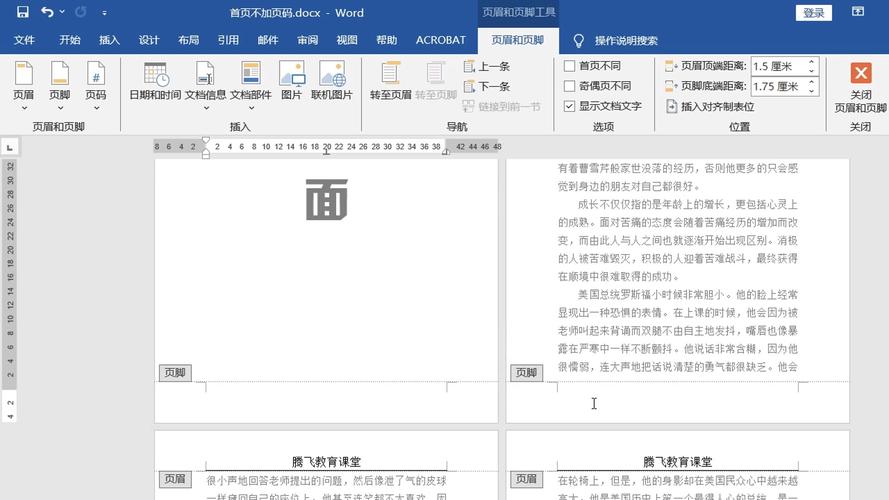Switch to the ACROBAT ribbon tab
This screenshot has height=500, width=889.
tap(441, 40)
